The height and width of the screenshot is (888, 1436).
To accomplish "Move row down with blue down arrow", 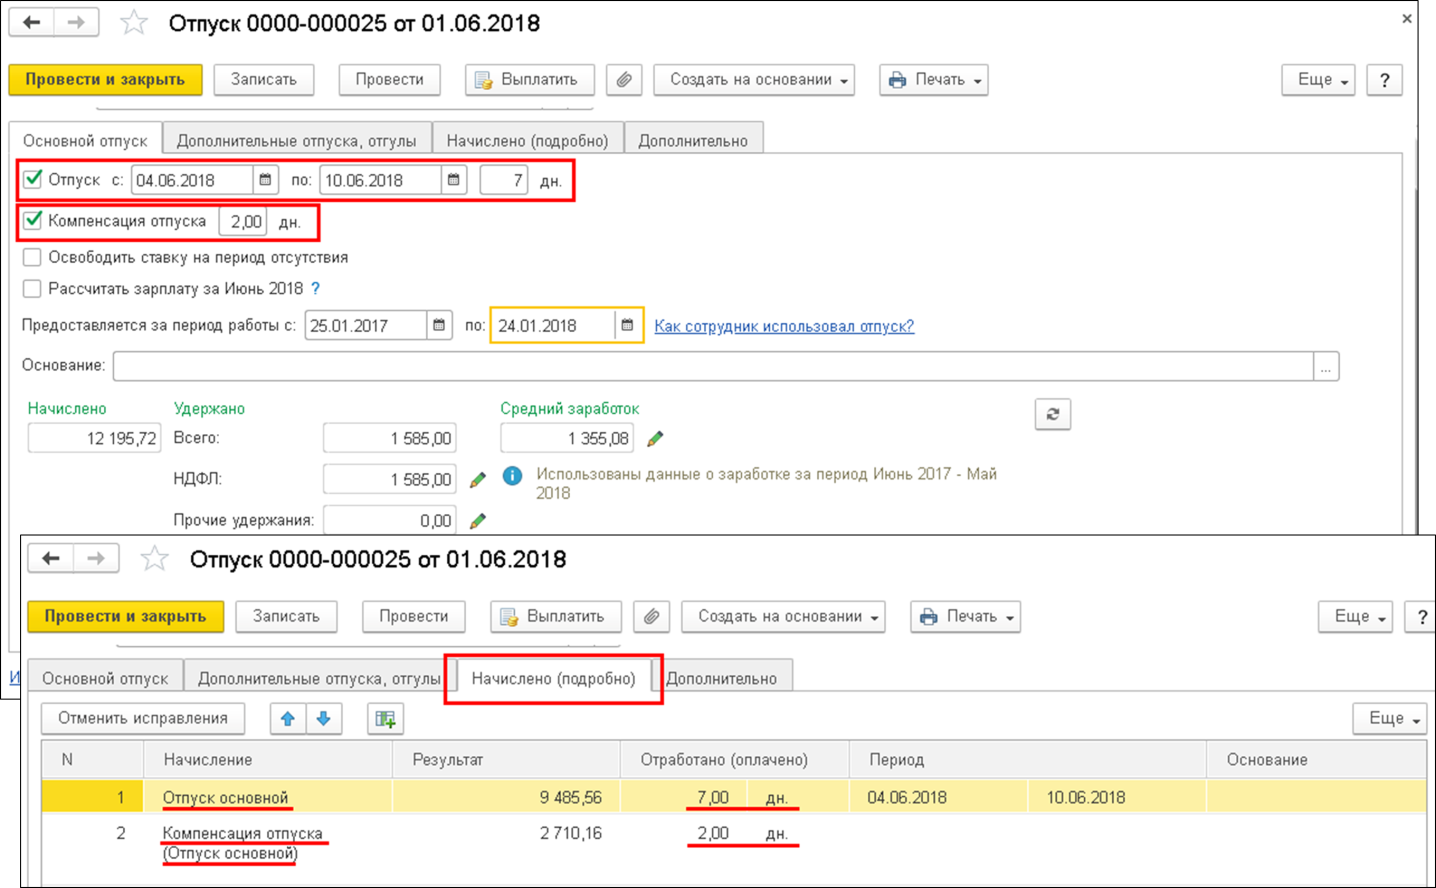I will pyautogui.click(x=323, y=718).
